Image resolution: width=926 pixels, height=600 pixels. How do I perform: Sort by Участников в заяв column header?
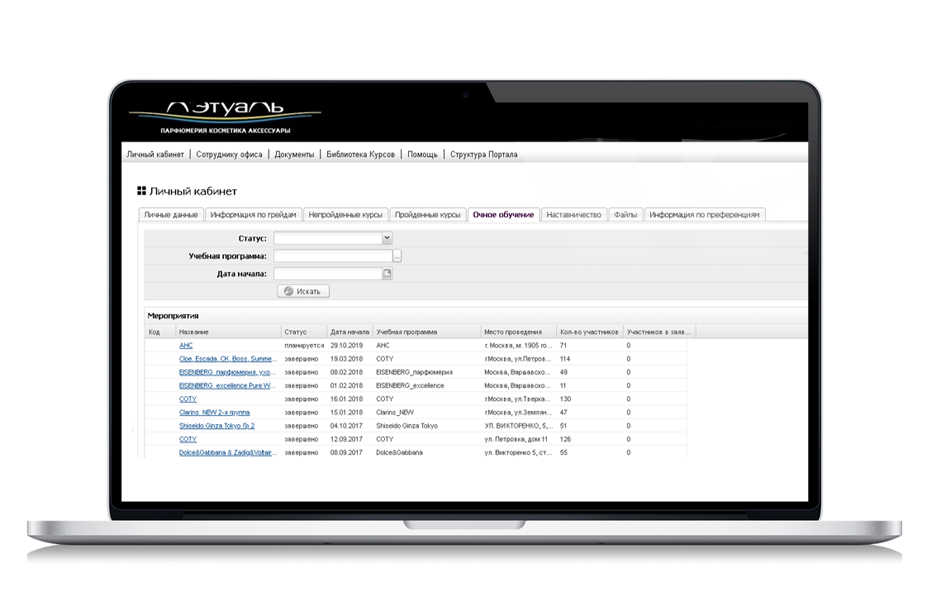658,332
